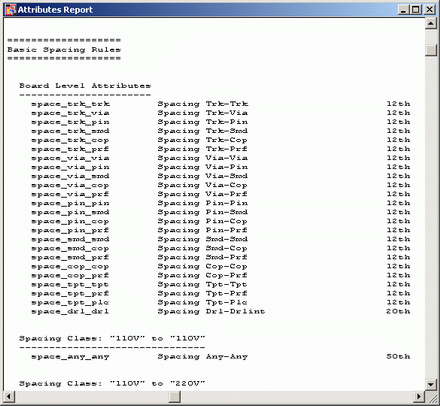The image size is (440, 406).
Task: Click the 50th value for Any-Any
Action: [398, 356]
